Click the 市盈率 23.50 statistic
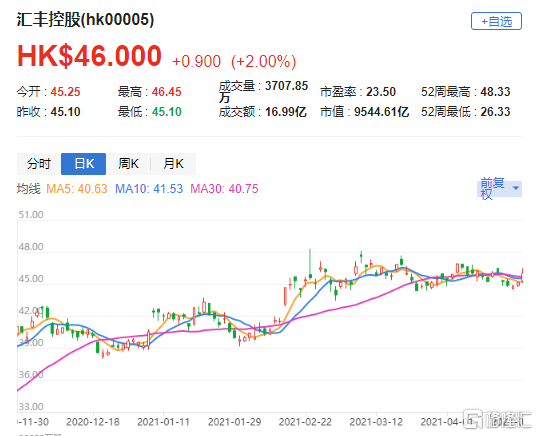The image size is (538, 436). coord(358,92)
